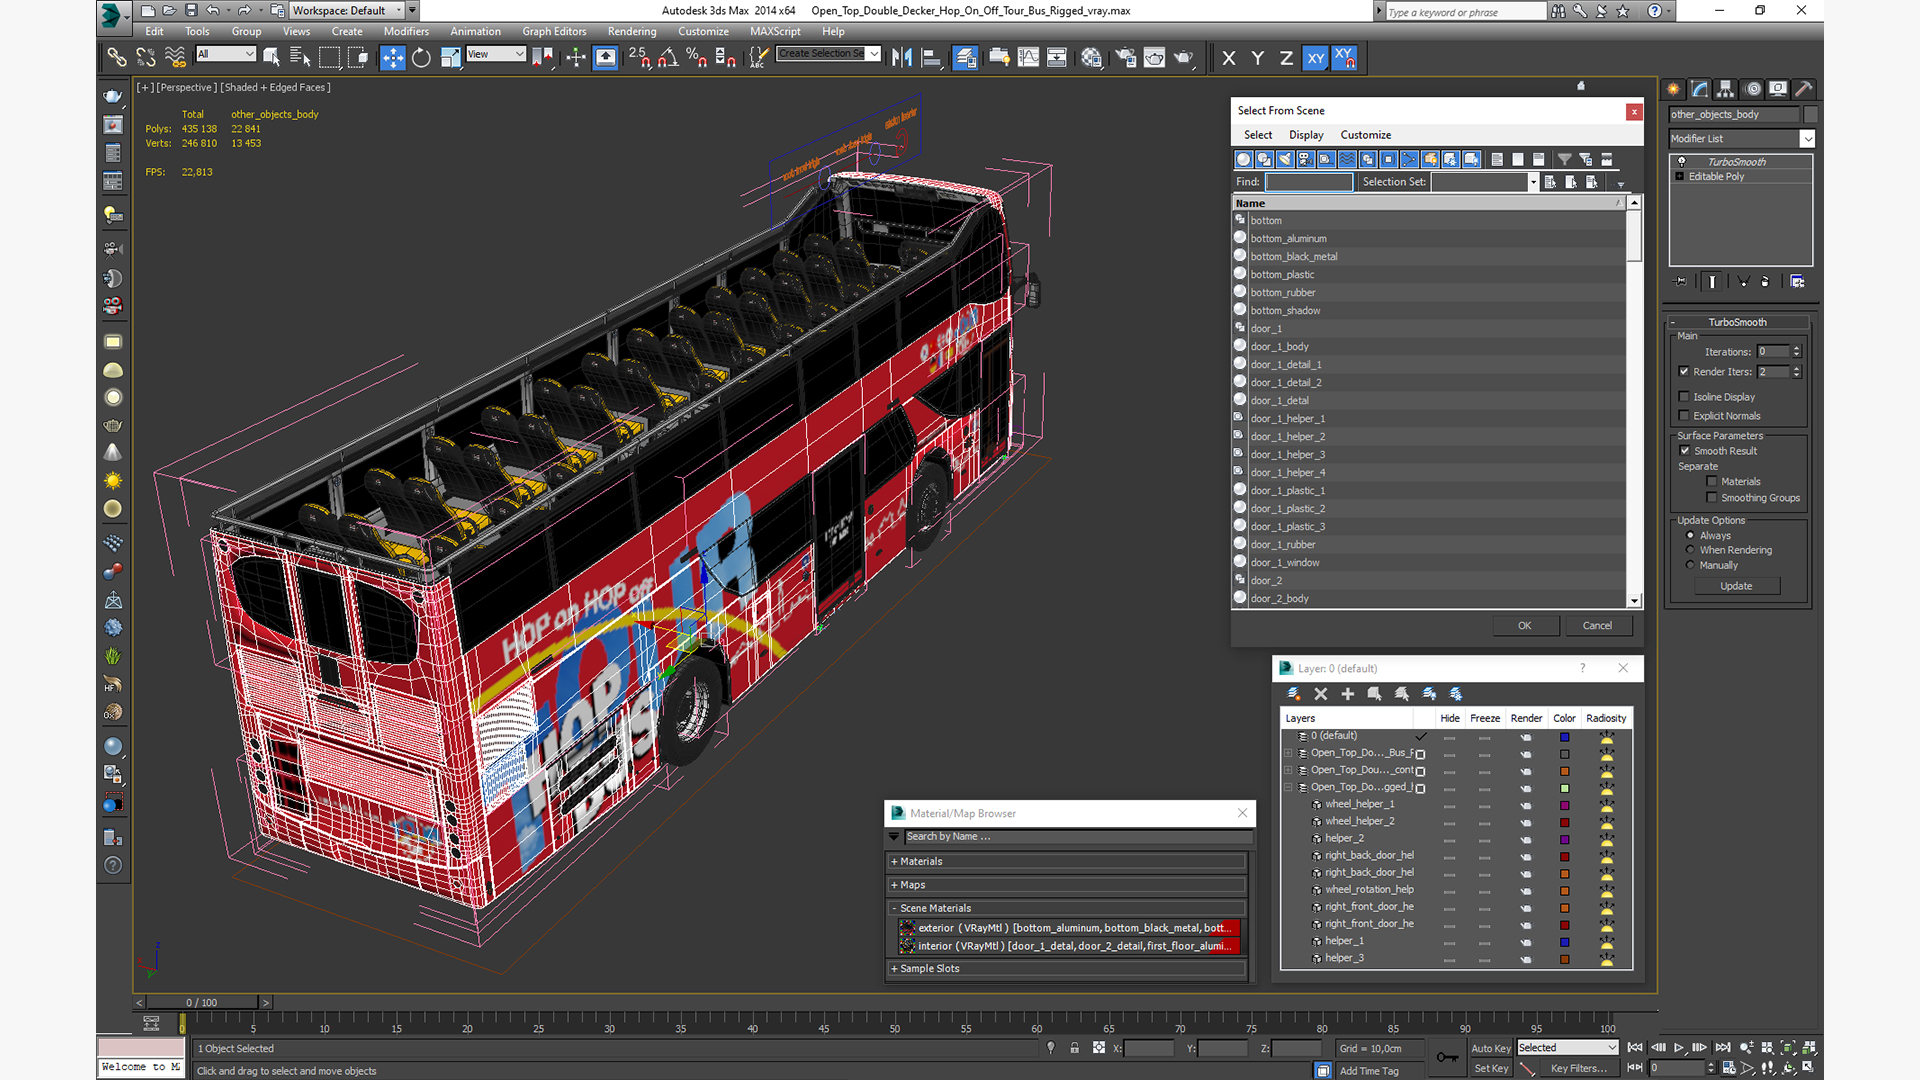Click the Set Key button
The height and width of the screenshot is (1080, 1920).
(1491, 1069)
